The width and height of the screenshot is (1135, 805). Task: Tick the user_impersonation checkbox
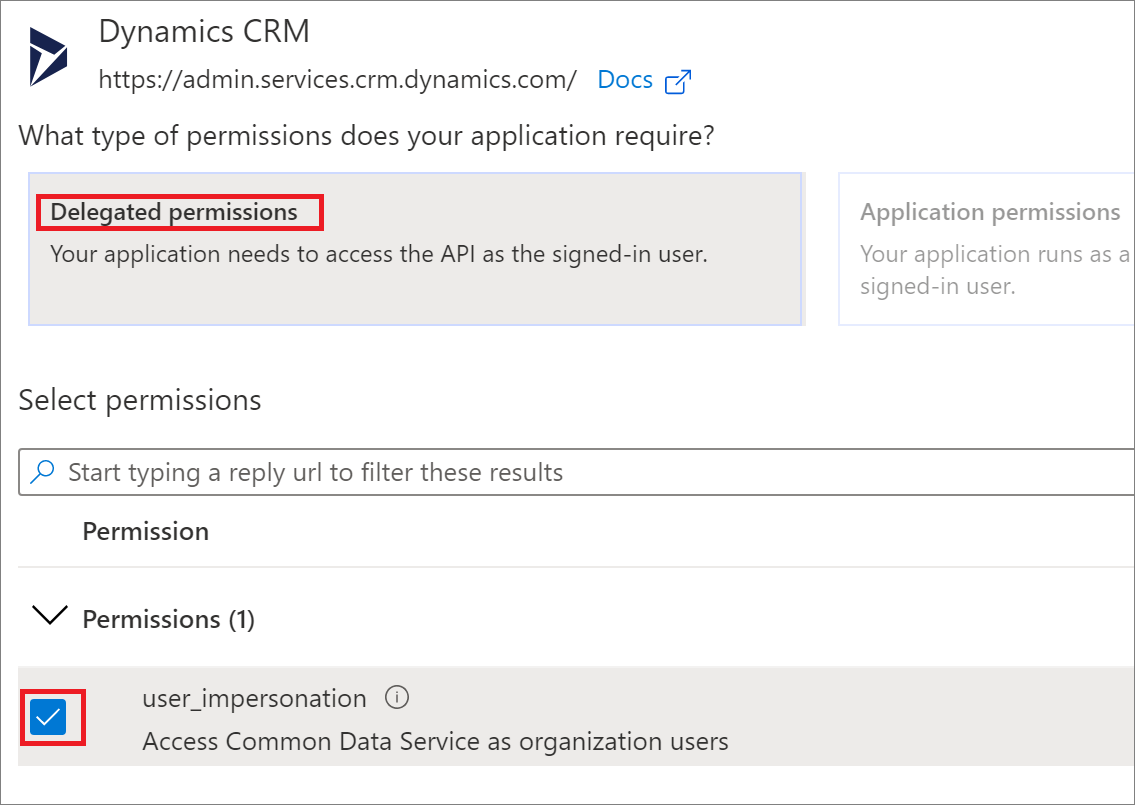(x=48, y=717)
